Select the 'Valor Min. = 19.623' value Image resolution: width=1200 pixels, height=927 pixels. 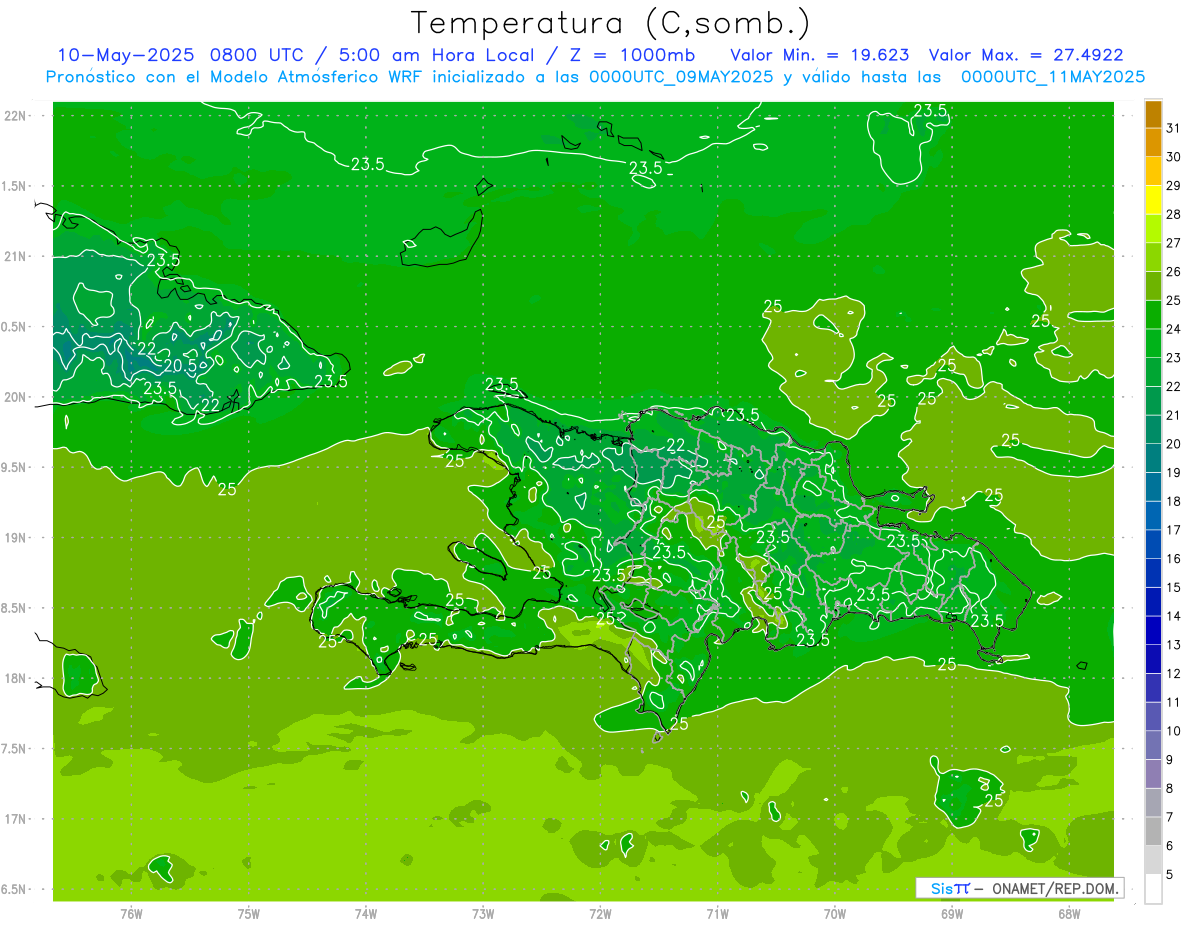pyautogui.click(x=820, y=54)
